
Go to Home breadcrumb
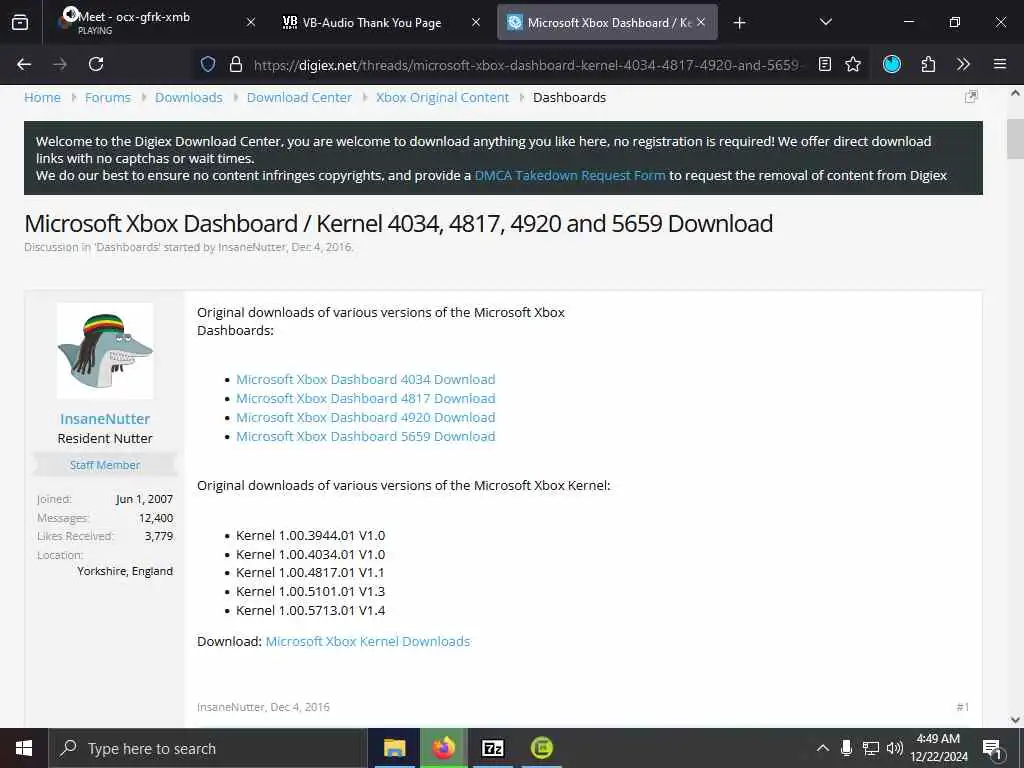[x=42, y=97]
